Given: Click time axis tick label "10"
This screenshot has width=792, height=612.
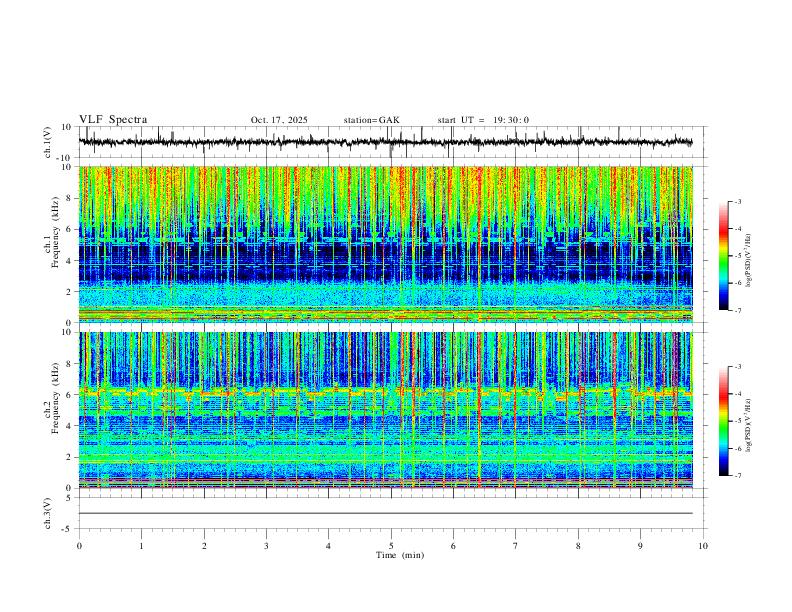Looking at the screenshot, I should [703, 546].
